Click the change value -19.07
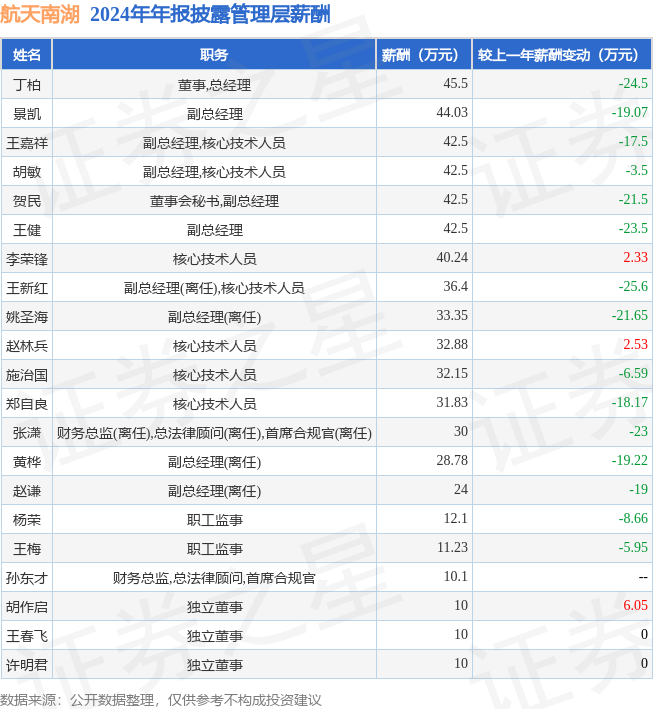The width and height of the screenshot is (653, 709). pos(630,113)
